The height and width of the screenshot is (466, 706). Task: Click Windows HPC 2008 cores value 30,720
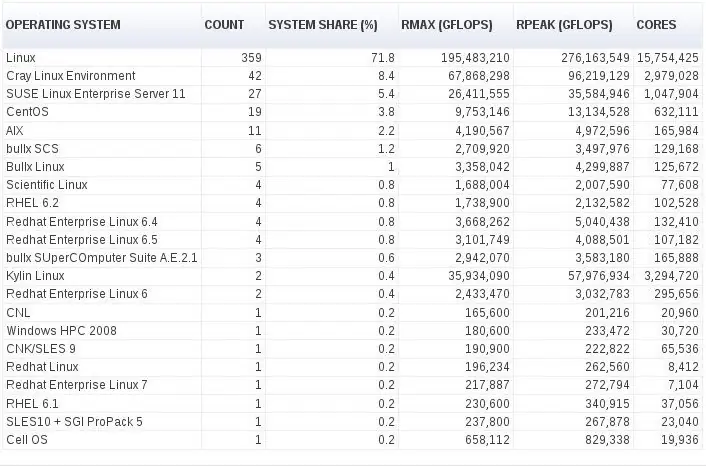tap(680, 330)
